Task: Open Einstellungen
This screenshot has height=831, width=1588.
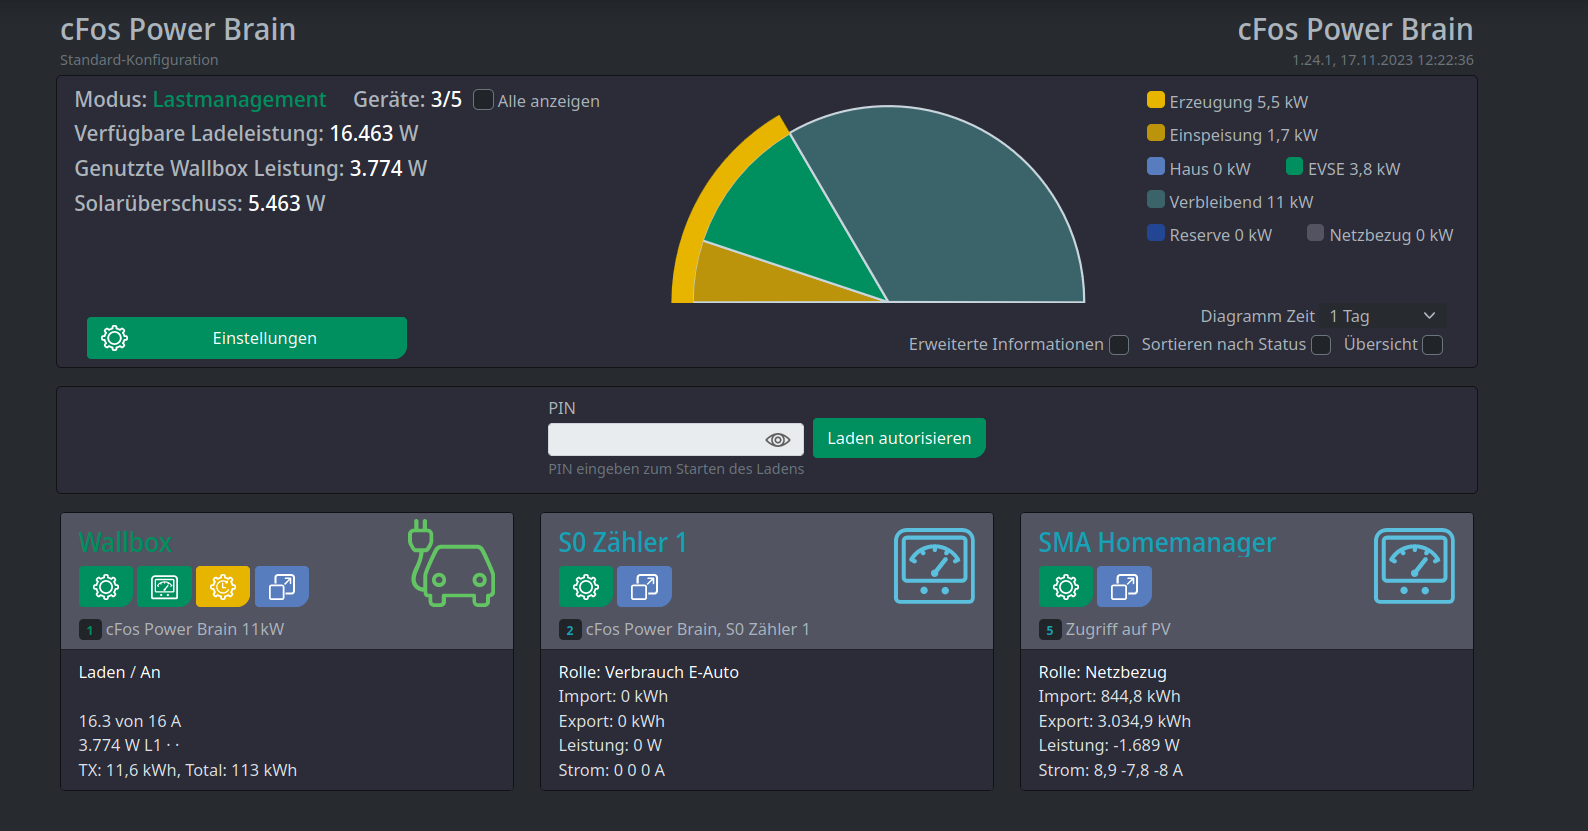Action: click(x=247, y=338)
